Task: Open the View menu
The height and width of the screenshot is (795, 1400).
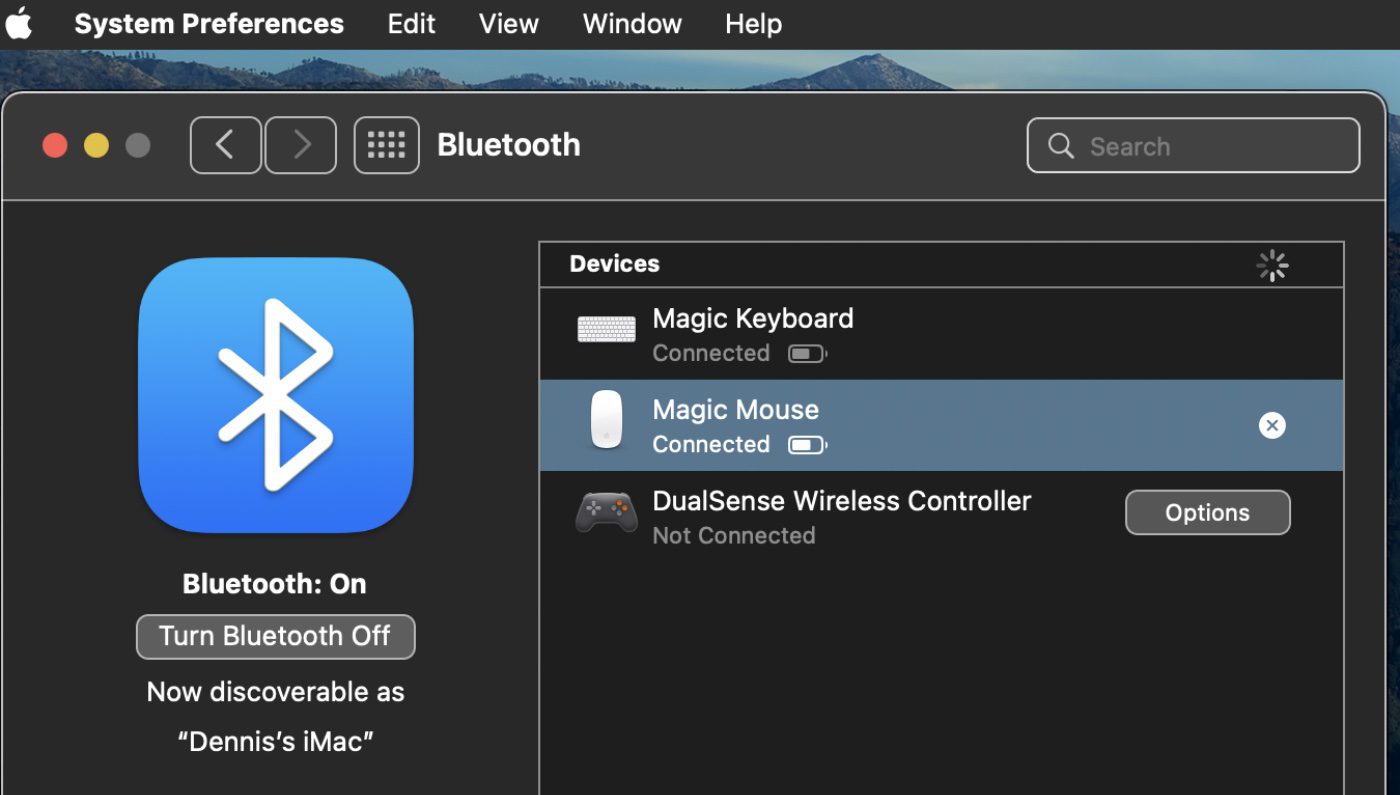Action: coord(508,24)
